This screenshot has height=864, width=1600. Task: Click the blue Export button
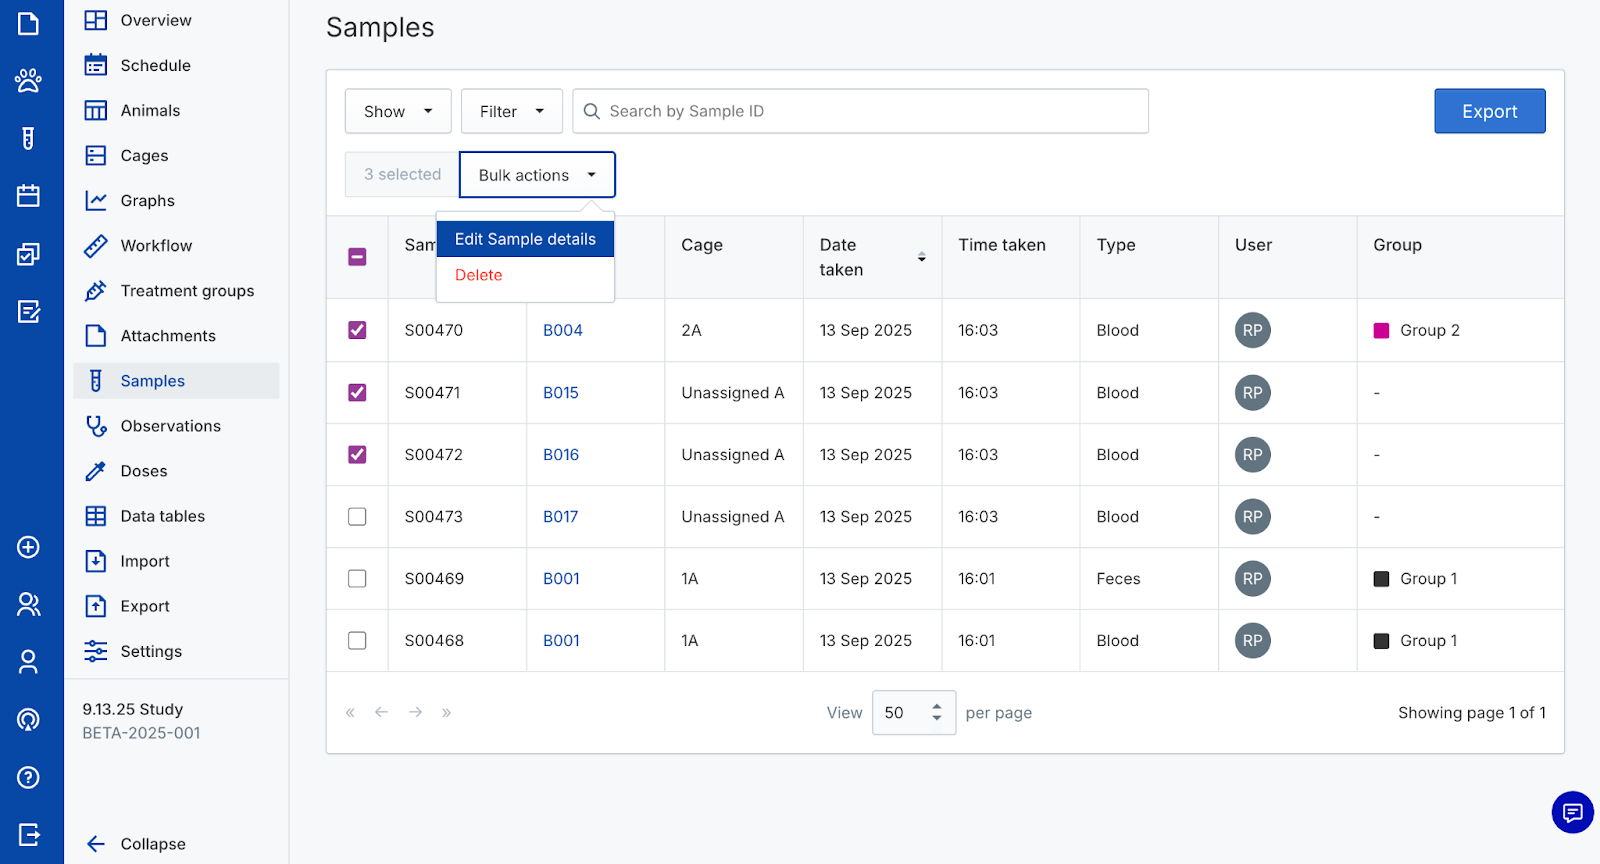pos(1489,111)
